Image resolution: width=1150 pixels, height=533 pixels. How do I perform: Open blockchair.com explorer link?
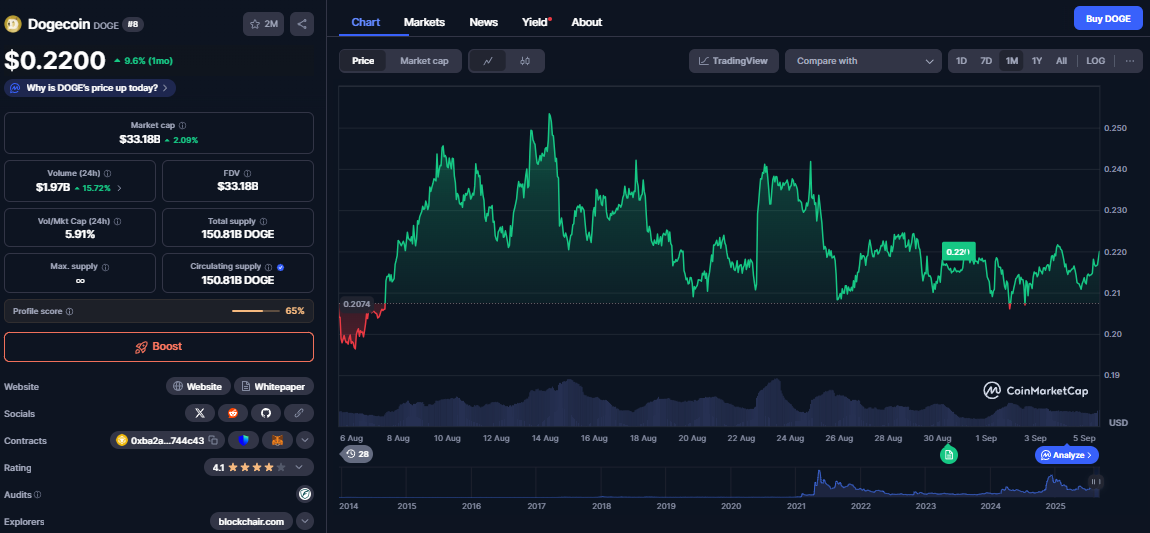251,521
